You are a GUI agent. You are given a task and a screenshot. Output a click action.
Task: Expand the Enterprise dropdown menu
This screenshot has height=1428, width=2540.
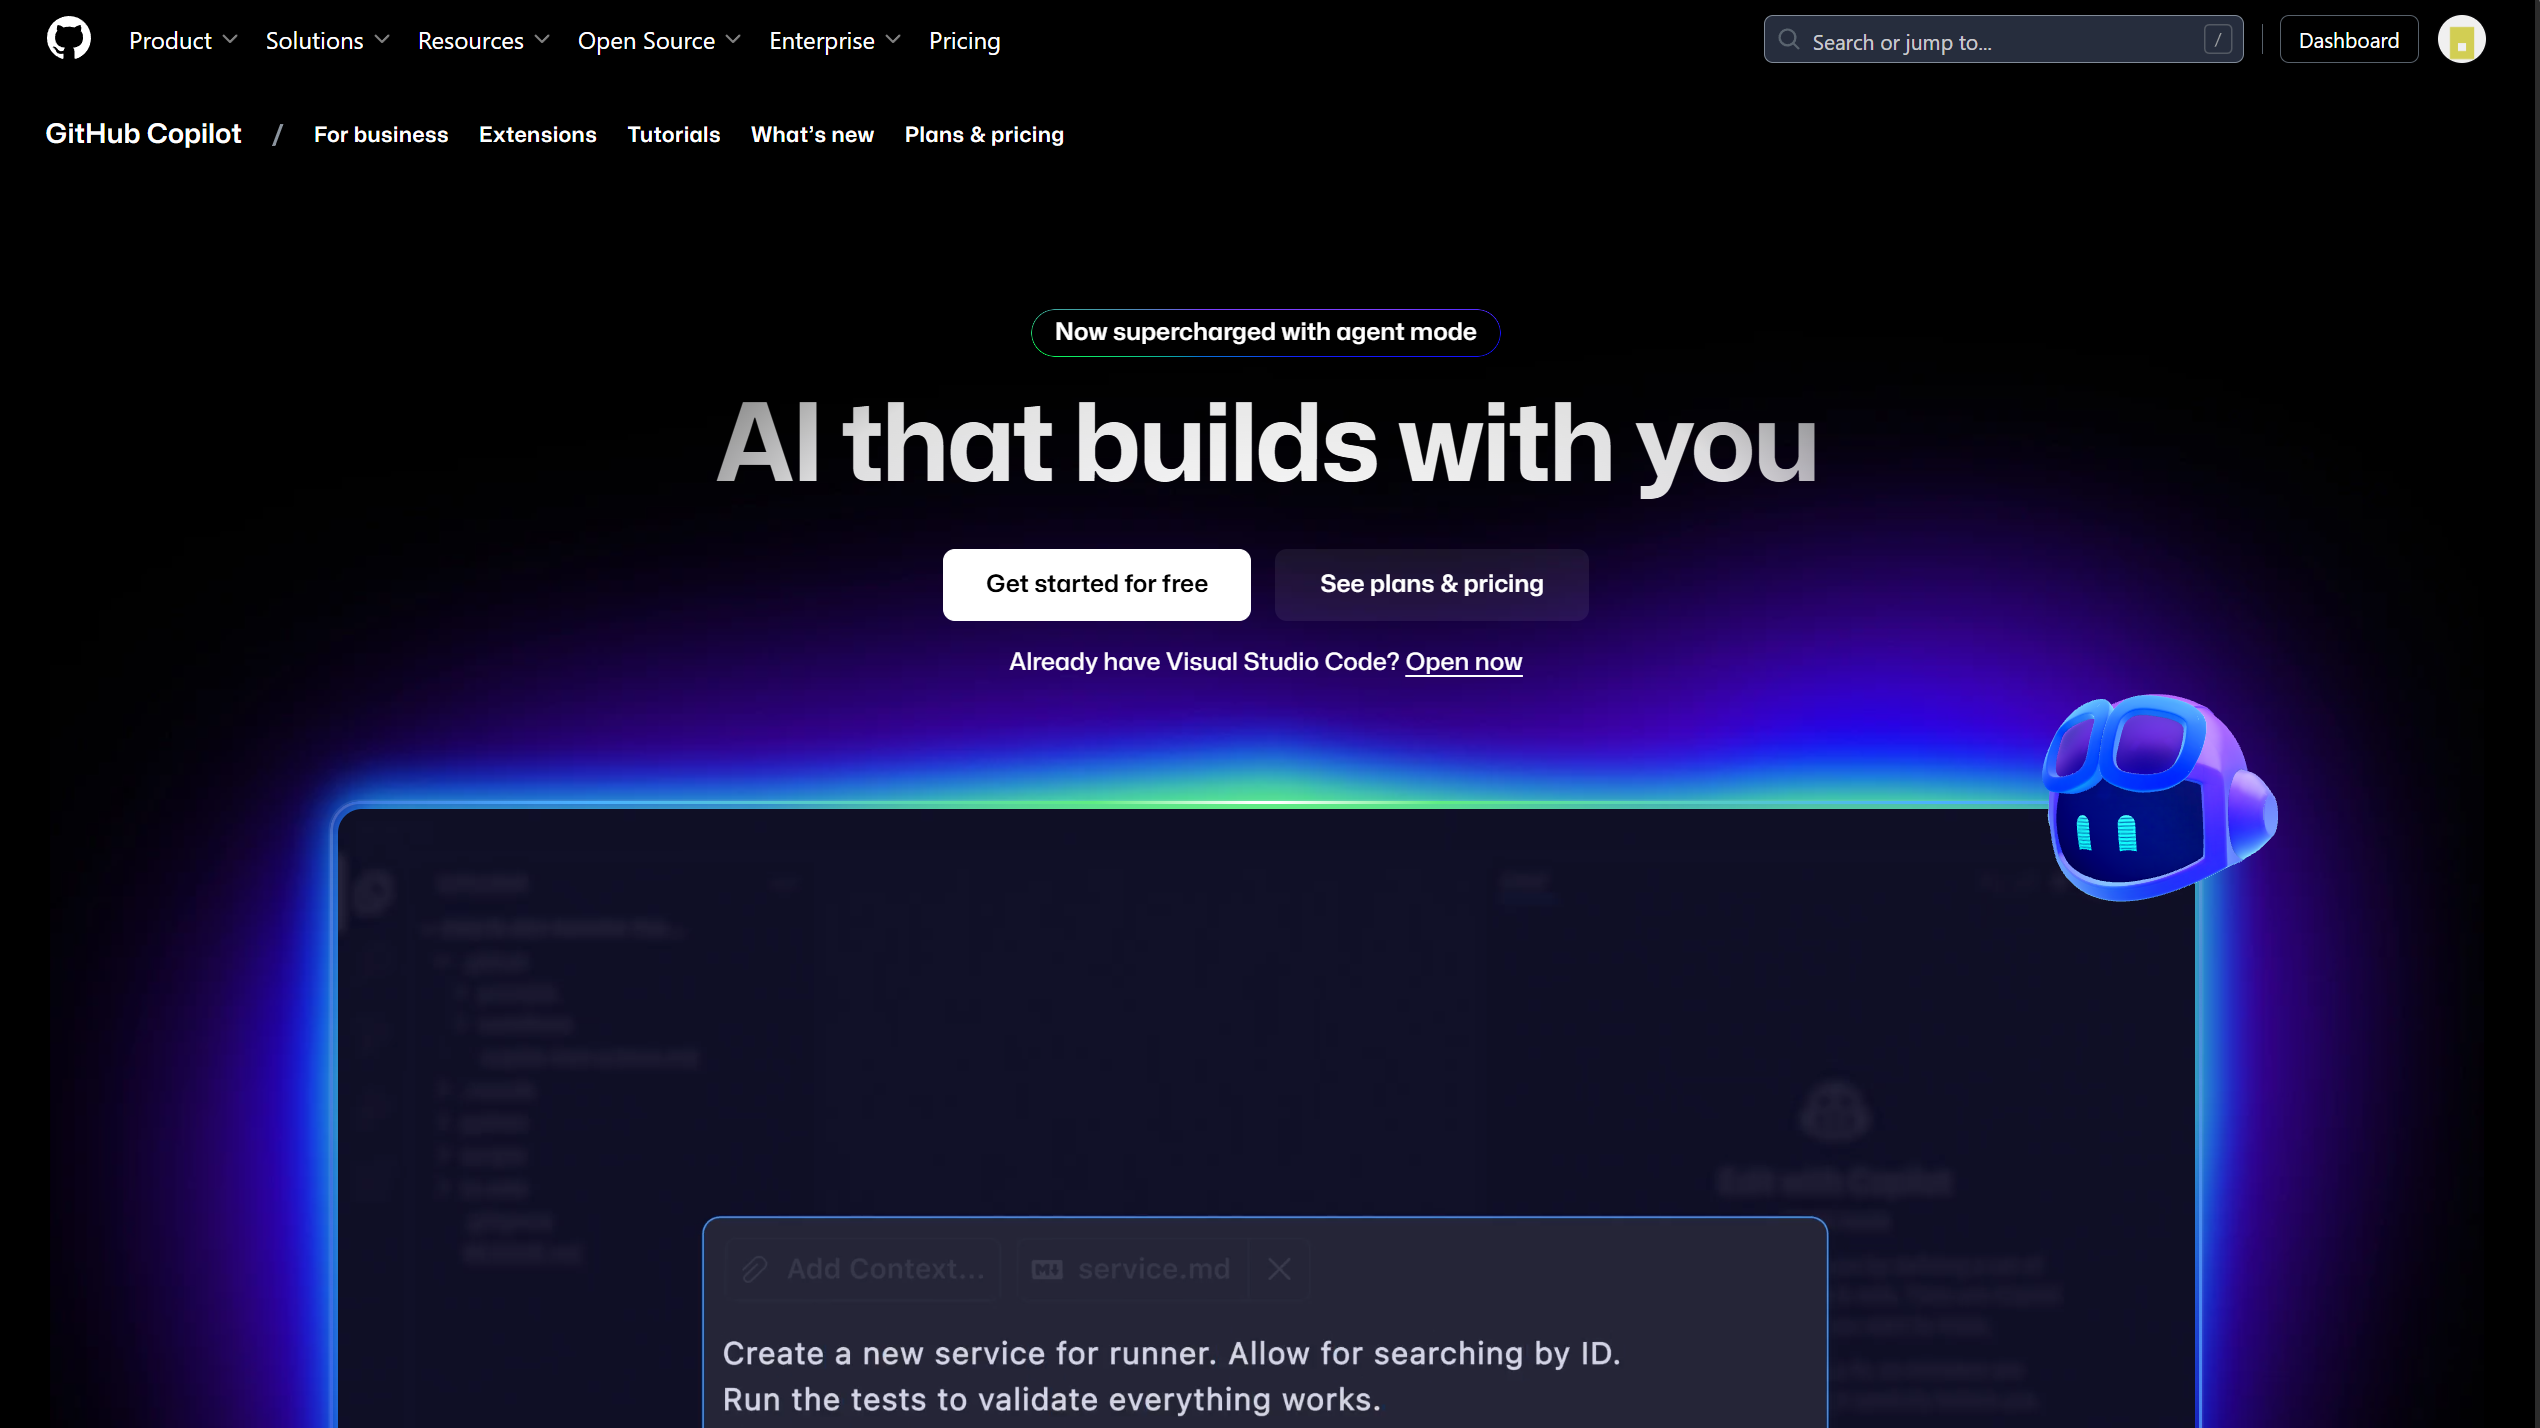coord(835,41)
